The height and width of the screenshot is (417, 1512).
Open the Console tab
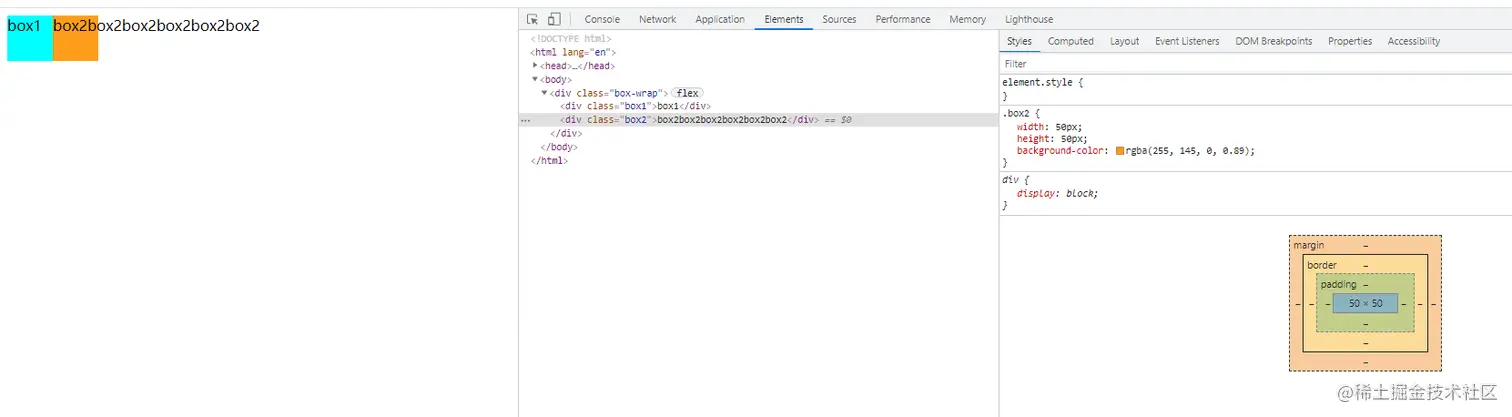tap(602, 19)
